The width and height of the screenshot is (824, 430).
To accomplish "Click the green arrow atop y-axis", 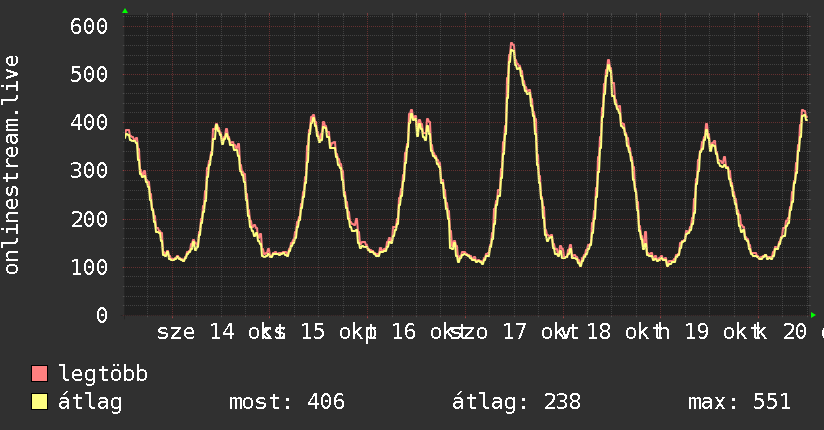I will (125, 11).
